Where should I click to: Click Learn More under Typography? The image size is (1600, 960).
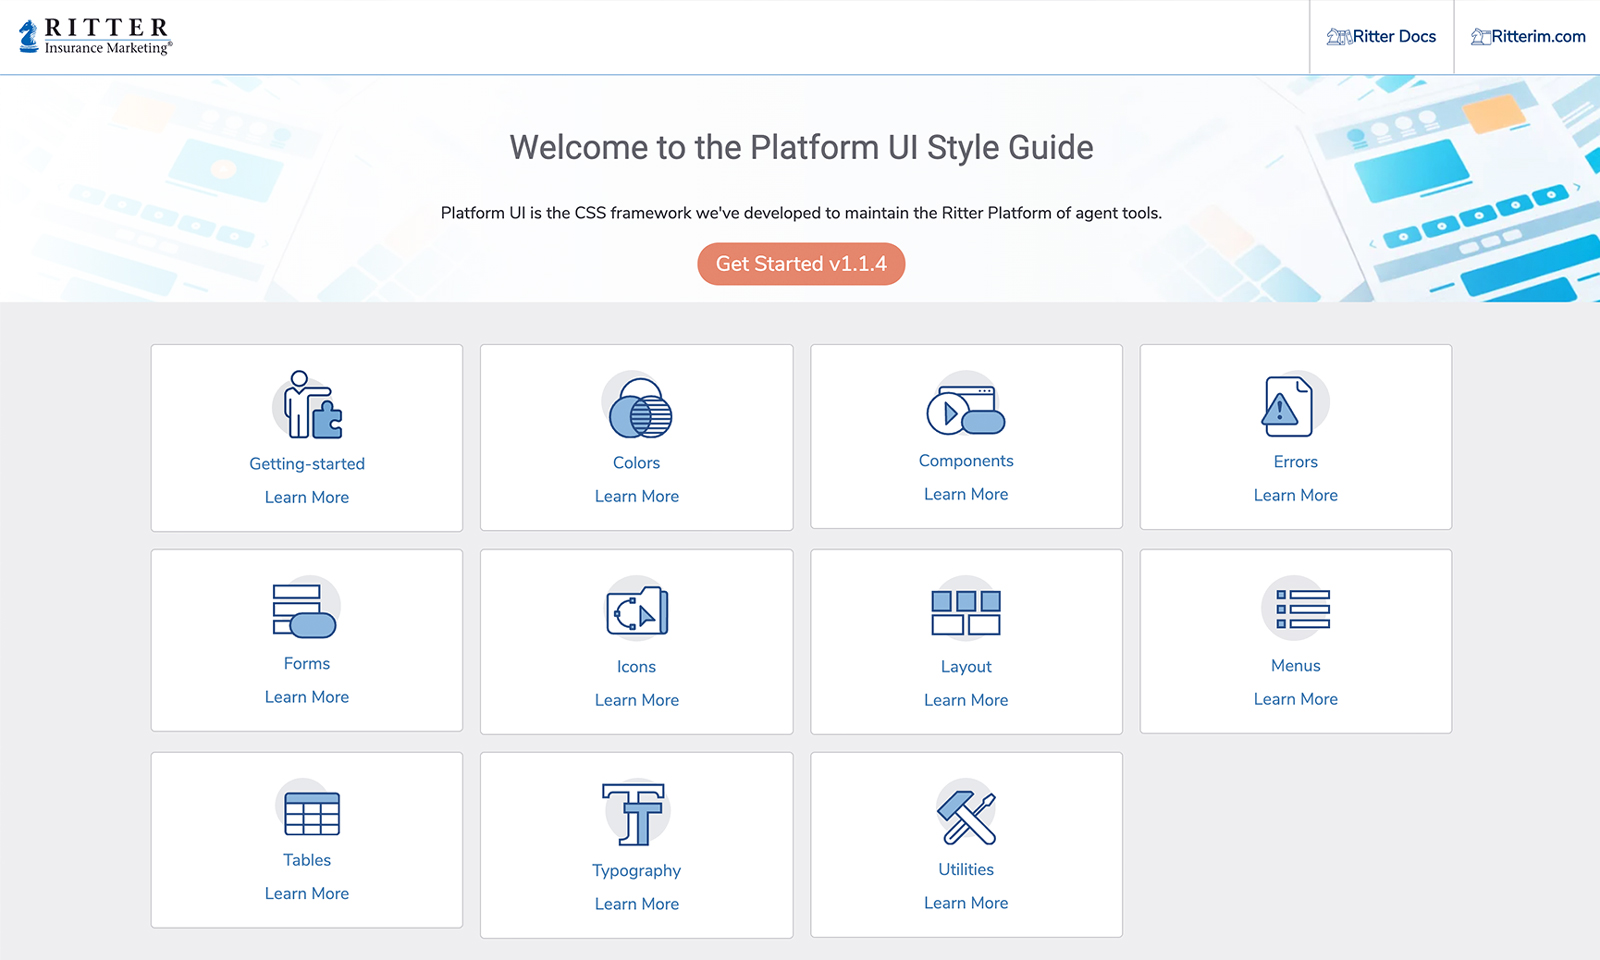(x=637, y=904)
